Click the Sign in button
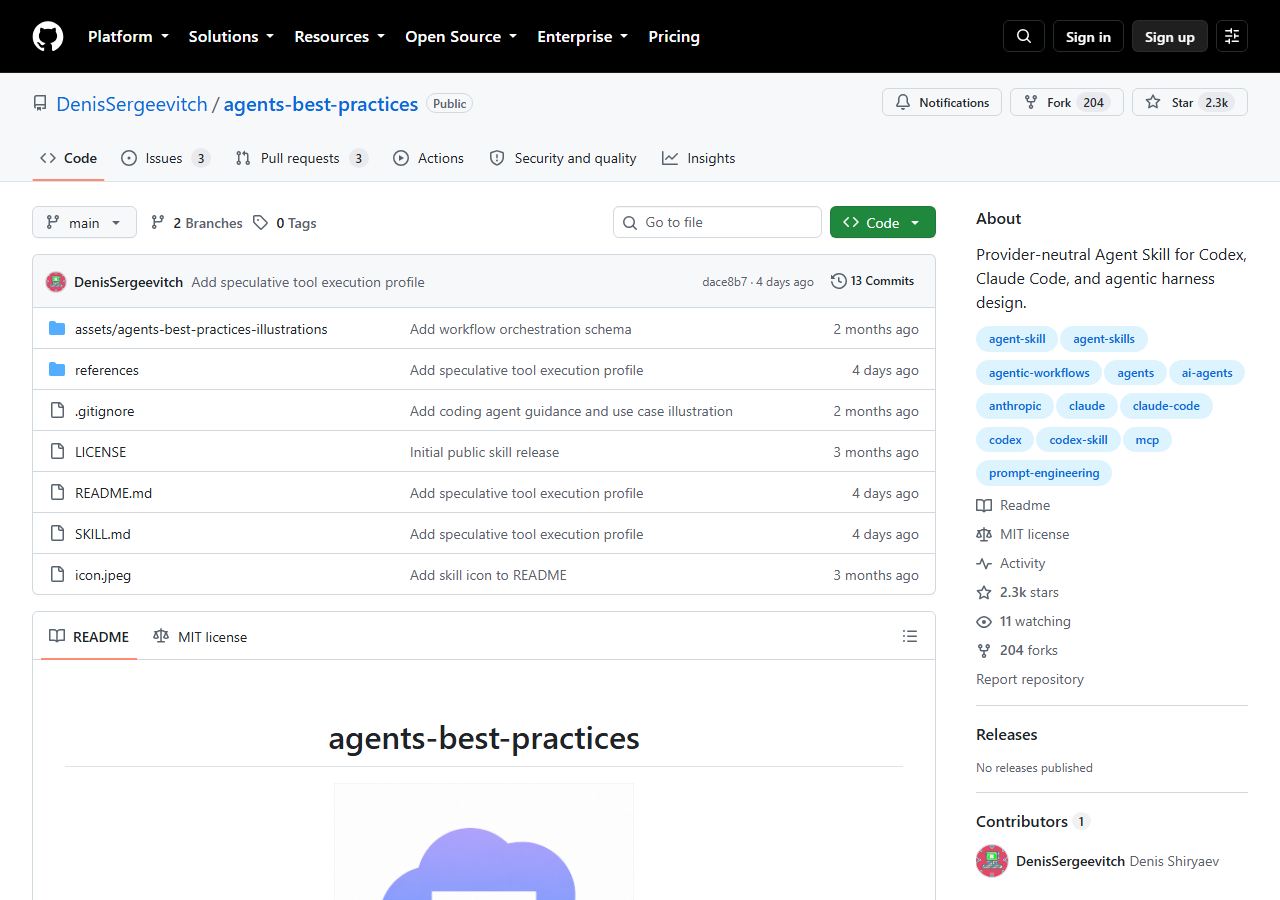Viewport: 1280px width, 900px height. pyautogui.click(x=1088, y=37)
